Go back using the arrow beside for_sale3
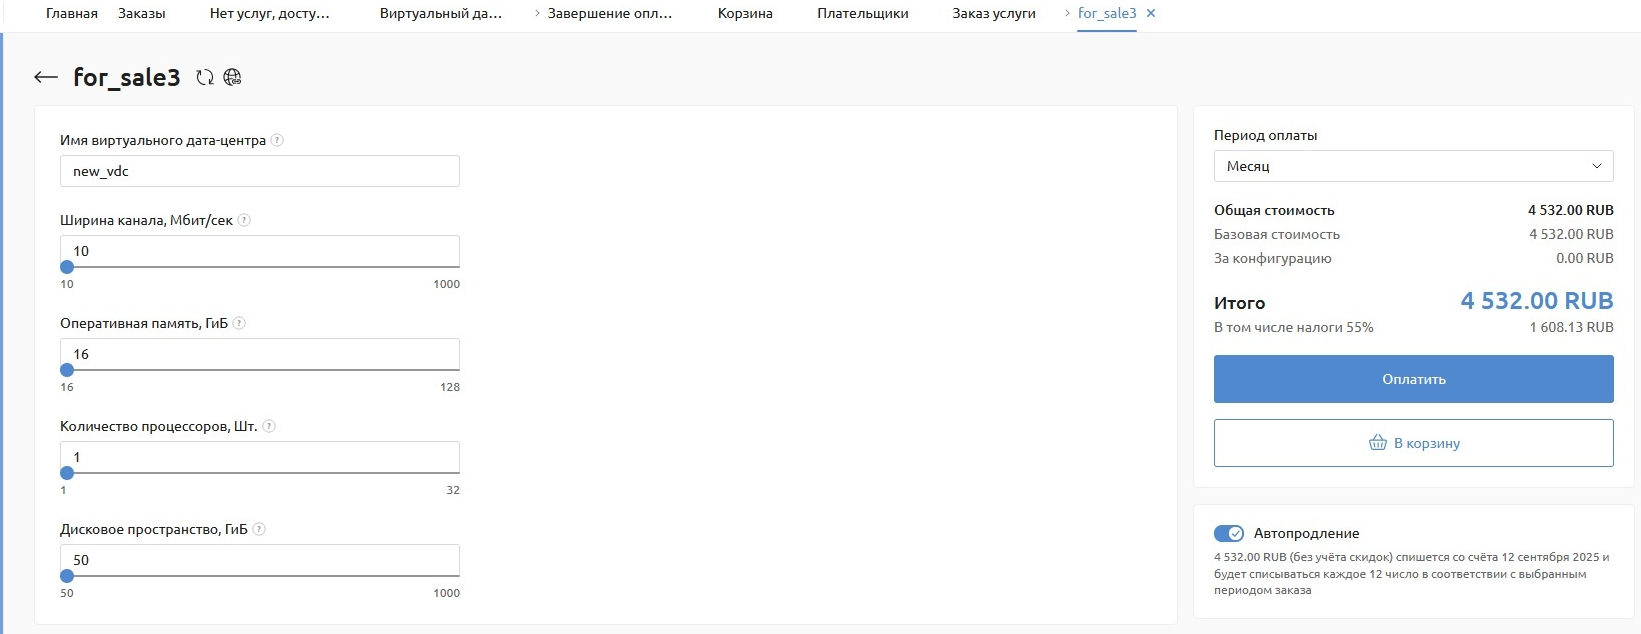Image resolution: width=1641 pixels, height=634 pixels. 46,77
